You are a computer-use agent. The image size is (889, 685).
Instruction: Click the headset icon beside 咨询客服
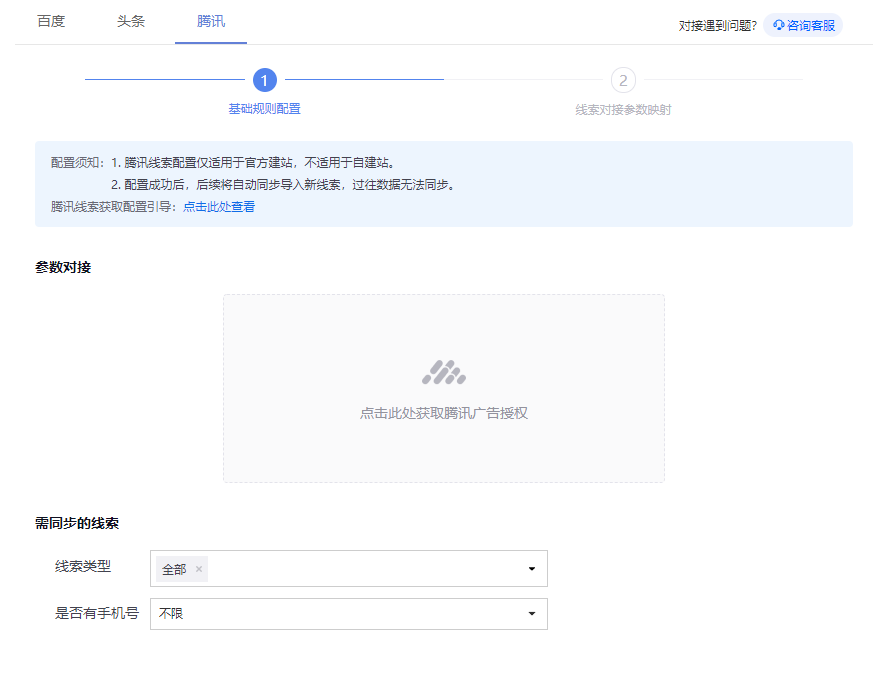(x=778, y=26)
